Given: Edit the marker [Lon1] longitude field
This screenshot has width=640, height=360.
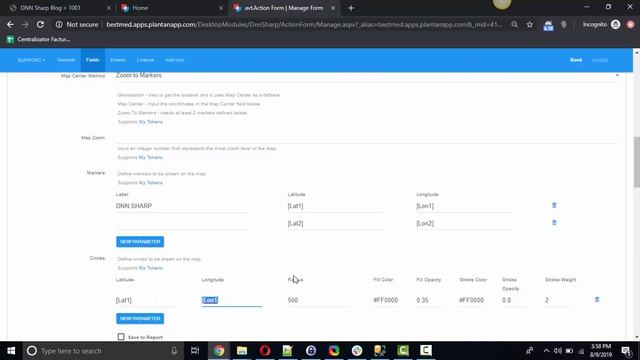Looking at the screenshot, I should click(x=464, y=206).
